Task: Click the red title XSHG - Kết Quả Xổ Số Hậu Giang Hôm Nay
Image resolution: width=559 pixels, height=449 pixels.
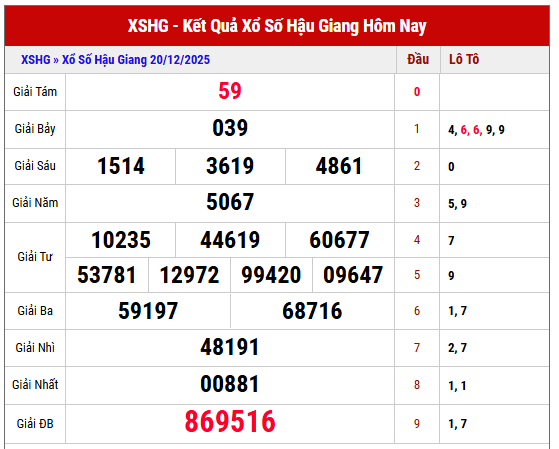Action: point(277,26)
